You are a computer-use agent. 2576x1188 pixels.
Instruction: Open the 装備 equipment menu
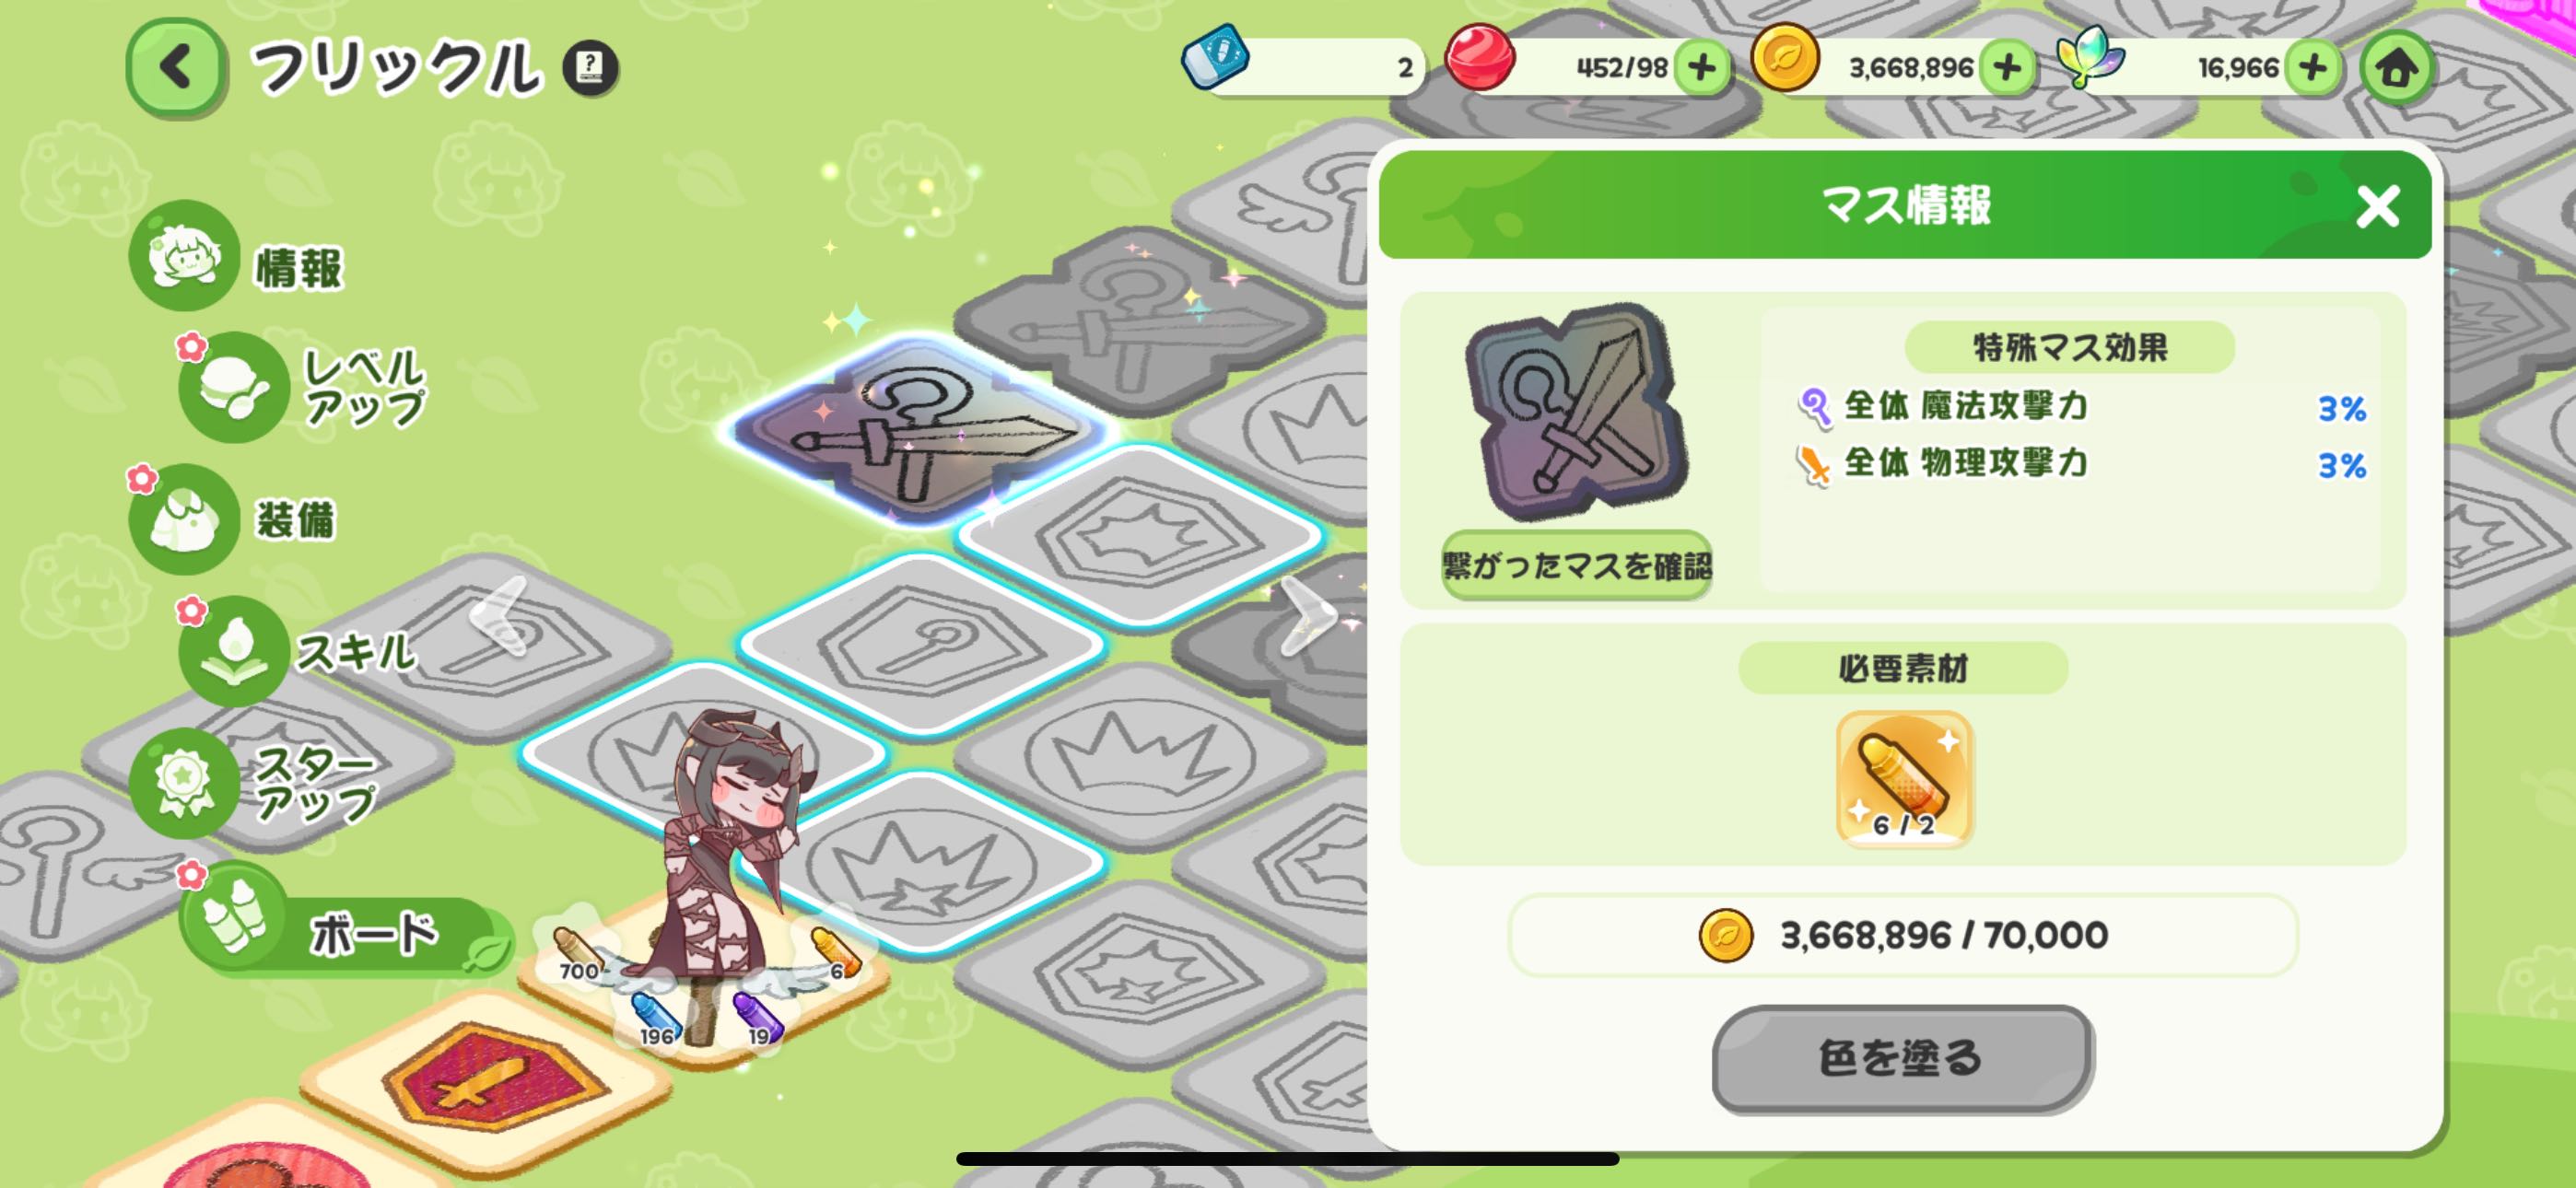[x=234, y=519]
